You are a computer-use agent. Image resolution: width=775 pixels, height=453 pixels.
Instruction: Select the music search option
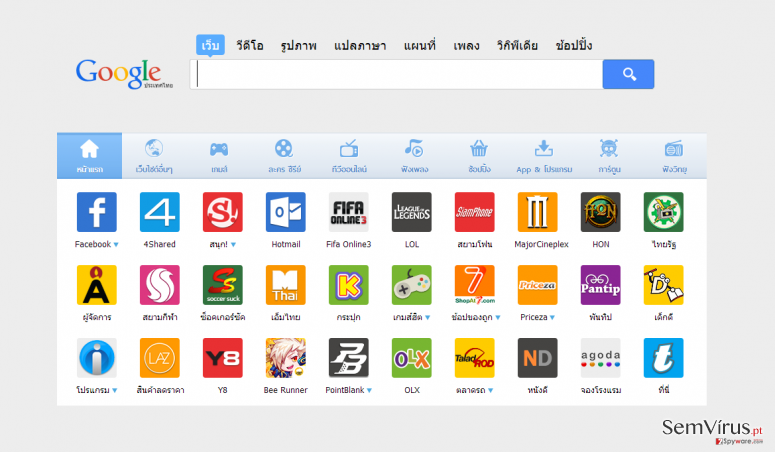pos(466,45)
